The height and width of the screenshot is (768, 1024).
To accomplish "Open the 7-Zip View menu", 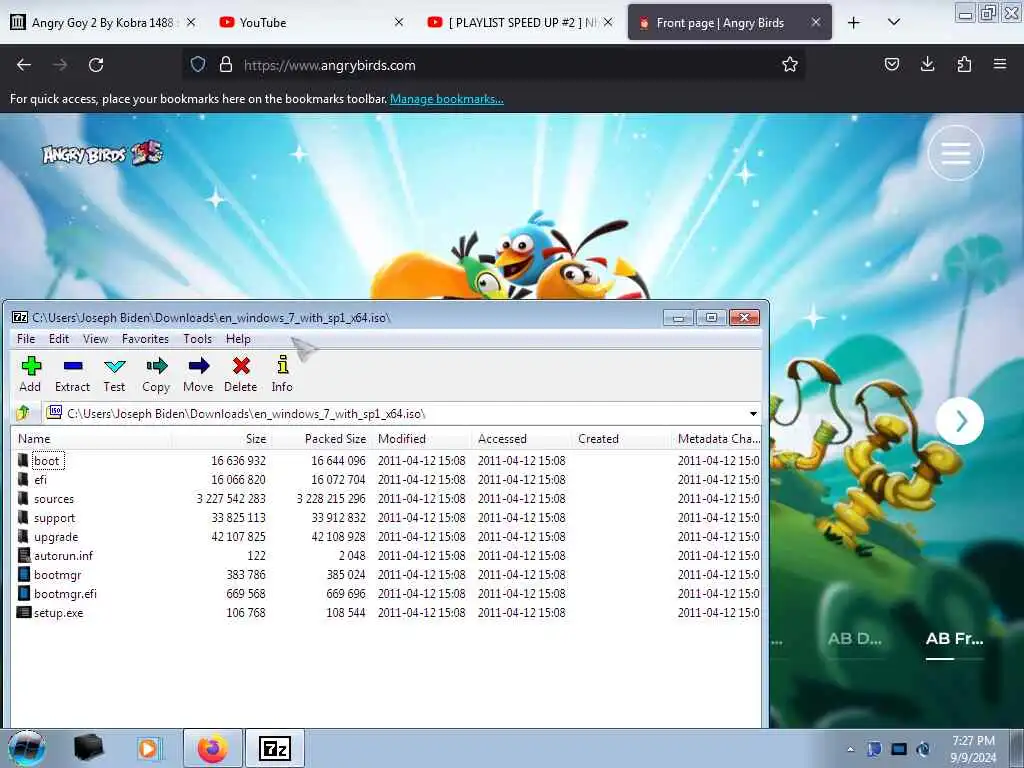I will 95,339.
